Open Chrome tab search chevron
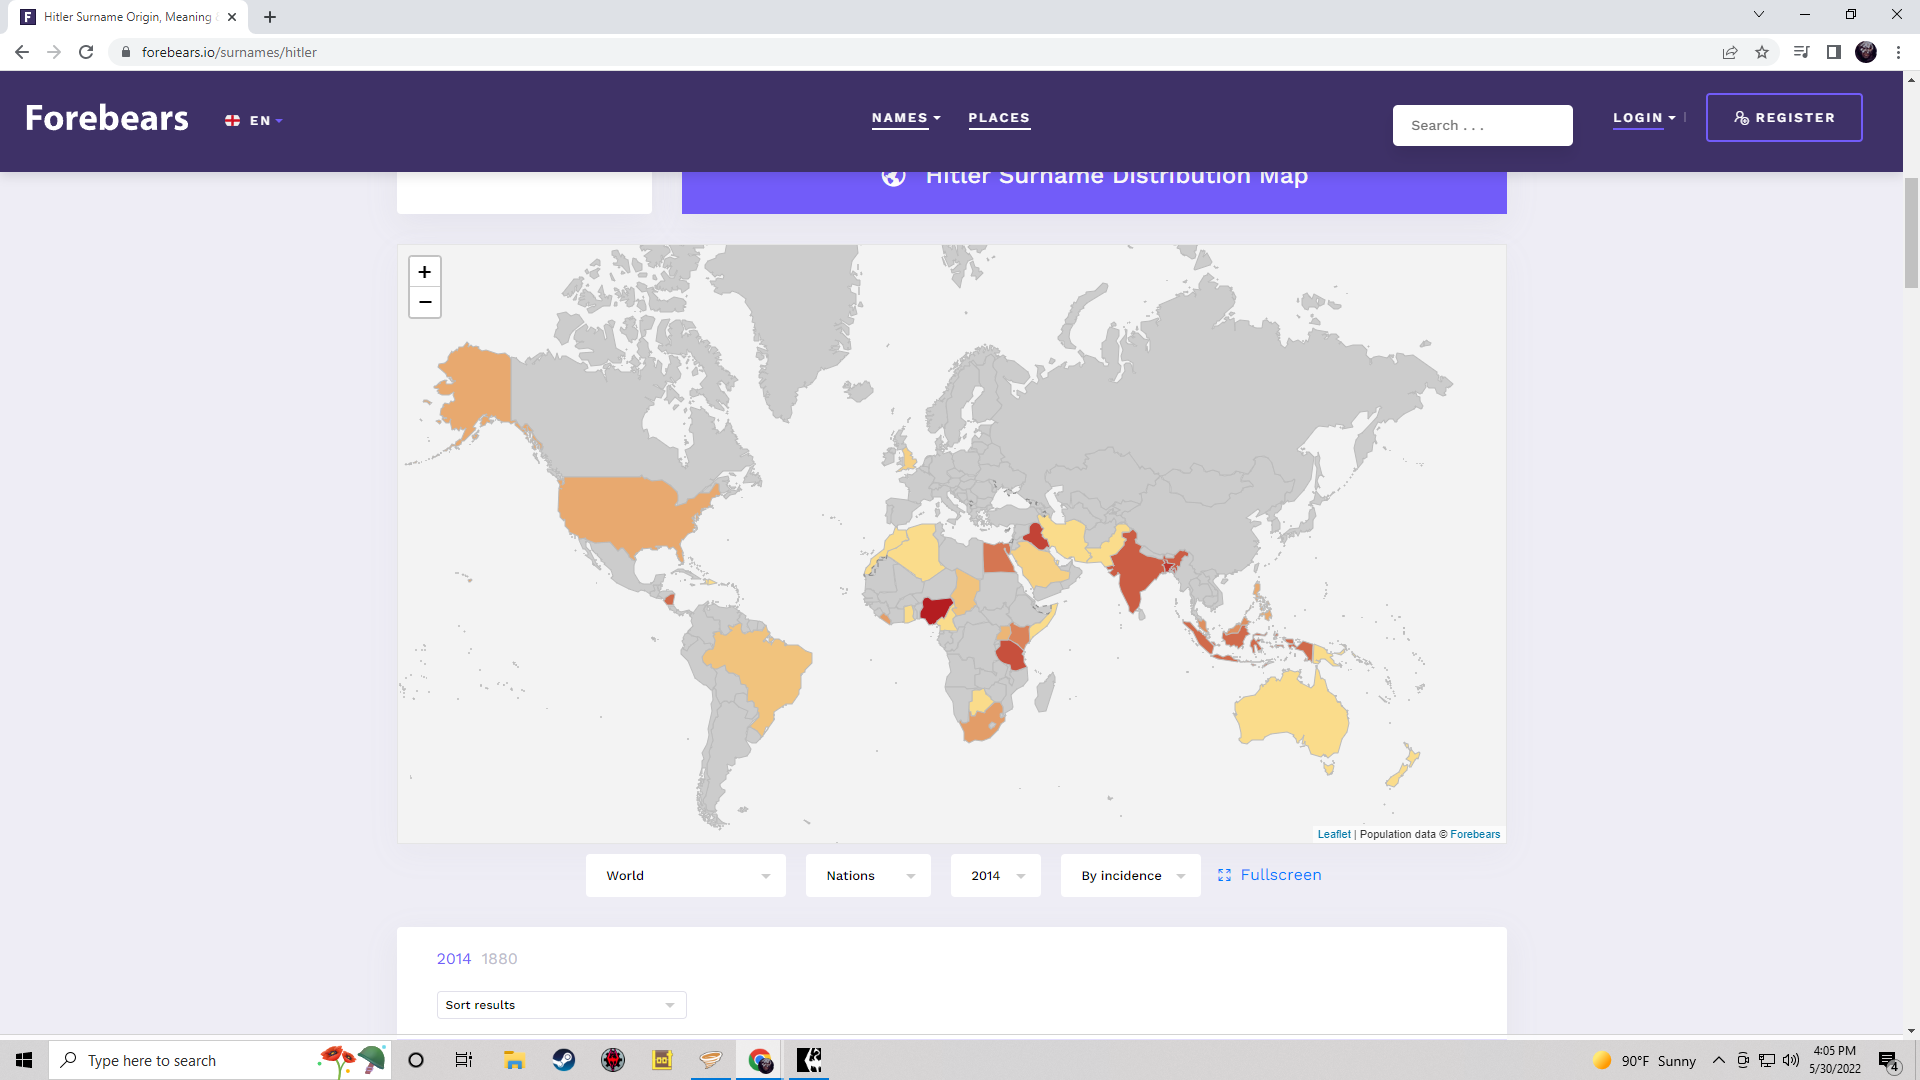The height and width of the screenshot is (1080, 1920). (x=1759, y=14)
